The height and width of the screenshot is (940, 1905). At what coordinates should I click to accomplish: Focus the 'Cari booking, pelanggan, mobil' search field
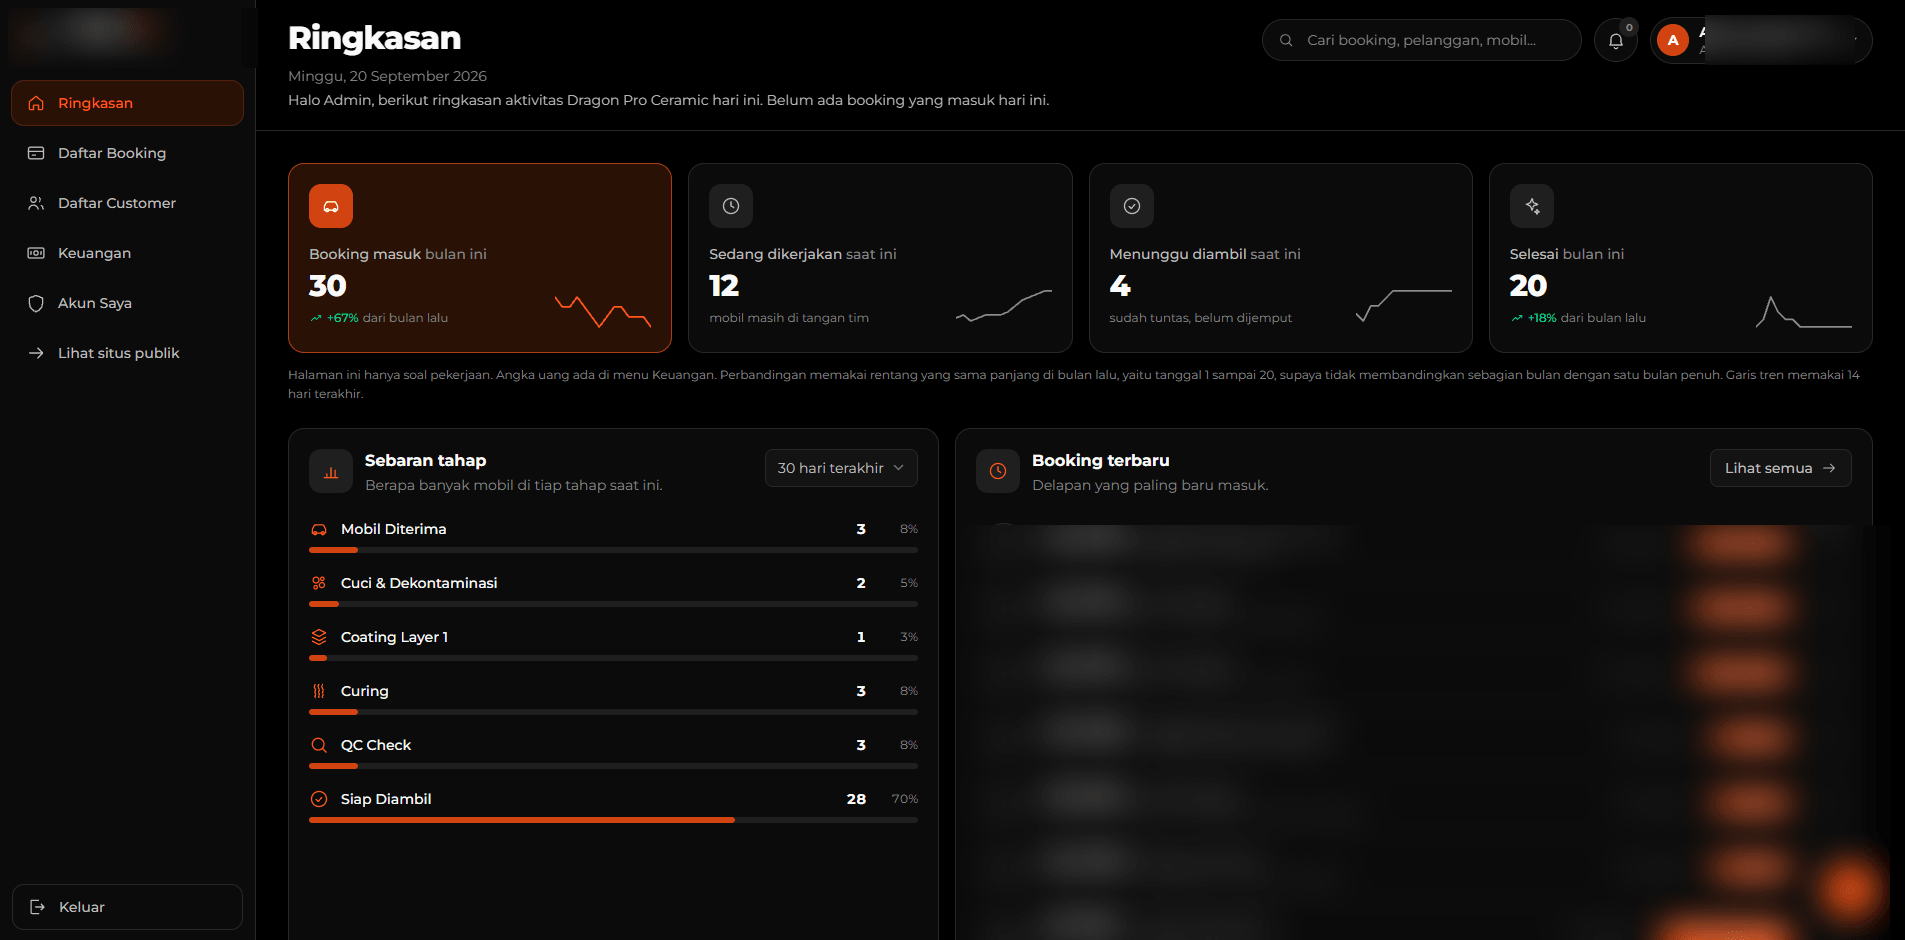[x=1421, y=40]
